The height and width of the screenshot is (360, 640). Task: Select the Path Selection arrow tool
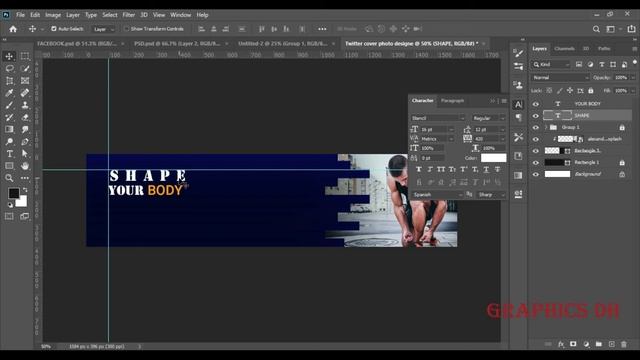pyautogui.click(x=25, y=154)
